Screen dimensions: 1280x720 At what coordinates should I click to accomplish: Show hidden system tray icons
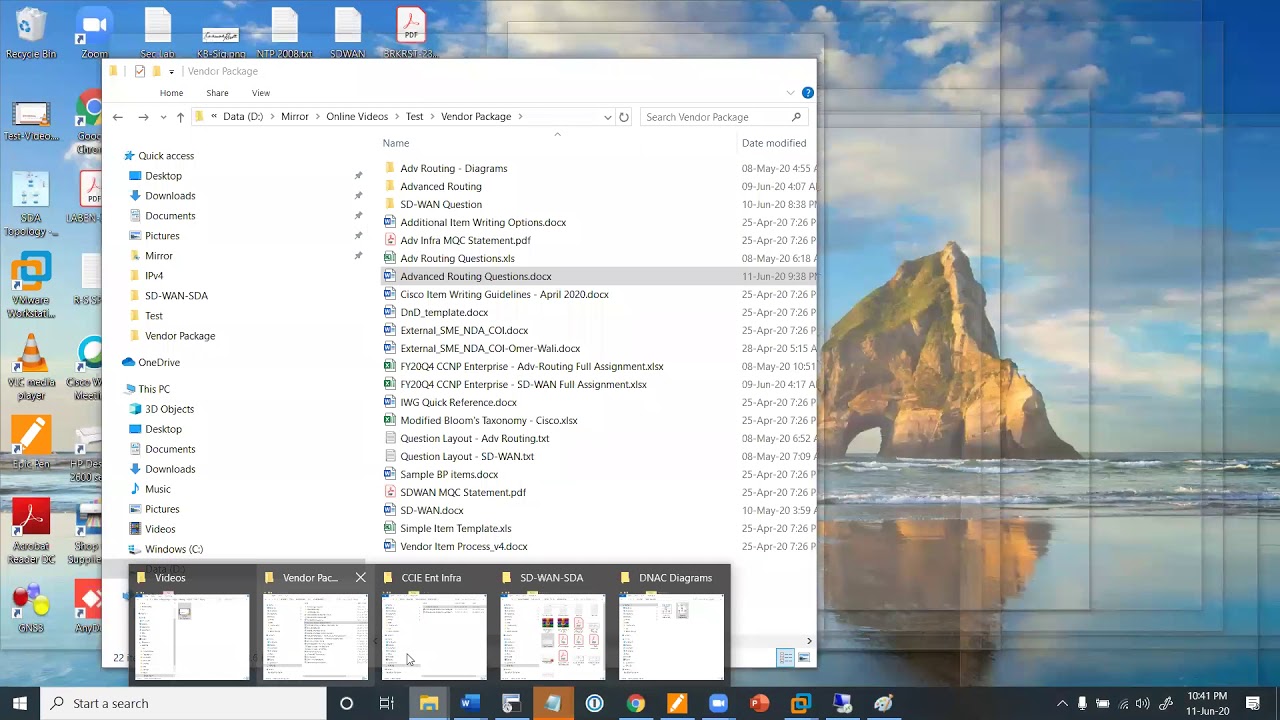[x=1062, y=703]
